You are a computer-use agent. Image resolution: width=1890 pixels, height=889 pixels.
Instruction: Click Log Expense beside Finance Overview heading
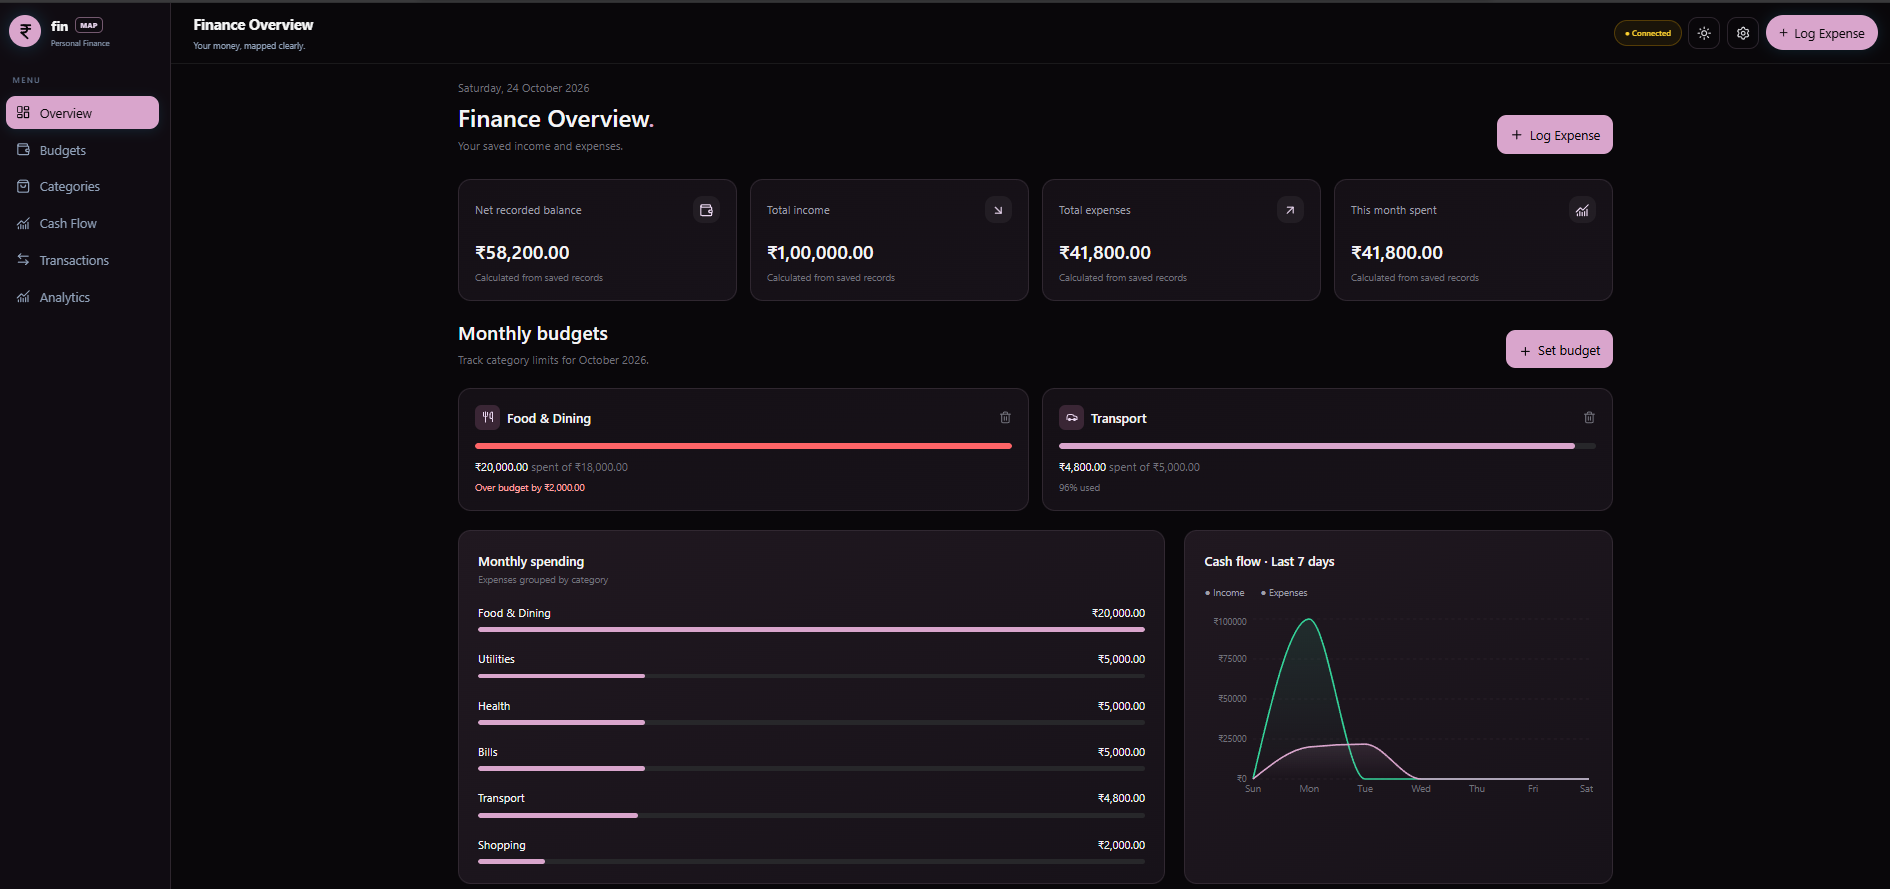pyautogui.click(x=1554, y=135)
